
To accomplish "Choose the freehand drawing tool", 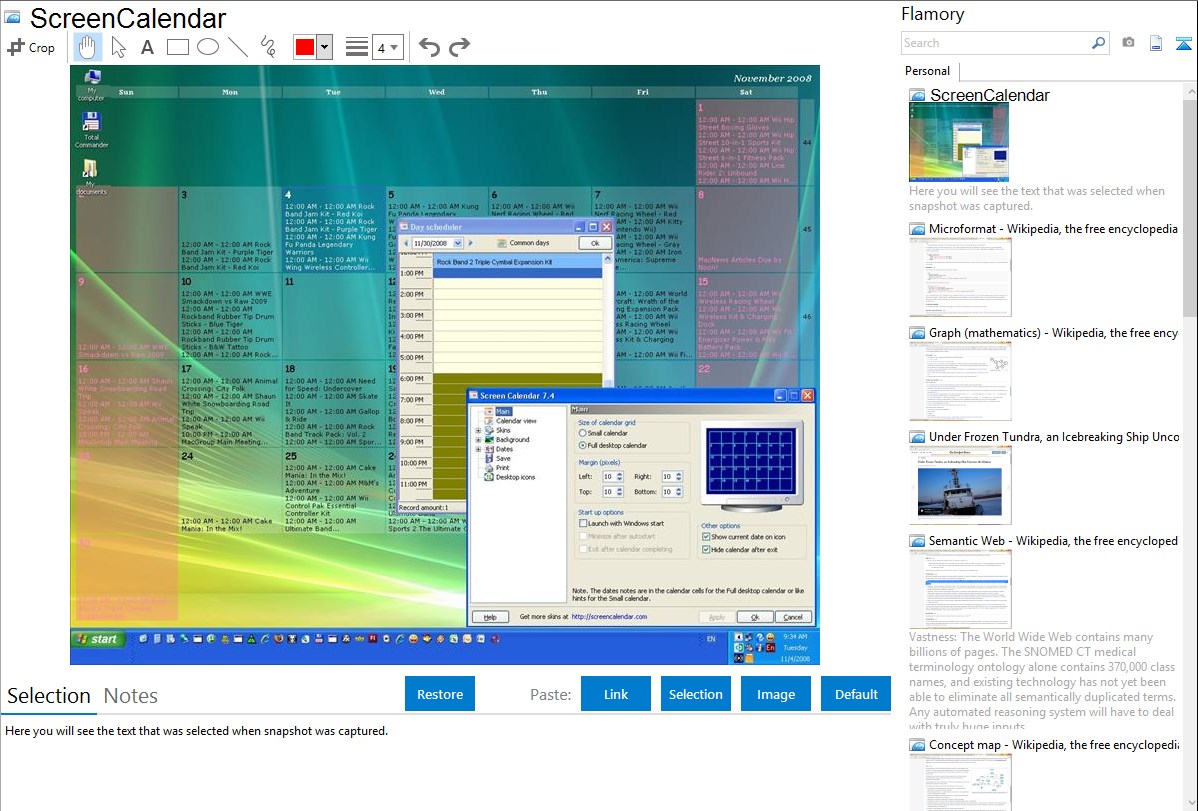I will pos(267,47).
